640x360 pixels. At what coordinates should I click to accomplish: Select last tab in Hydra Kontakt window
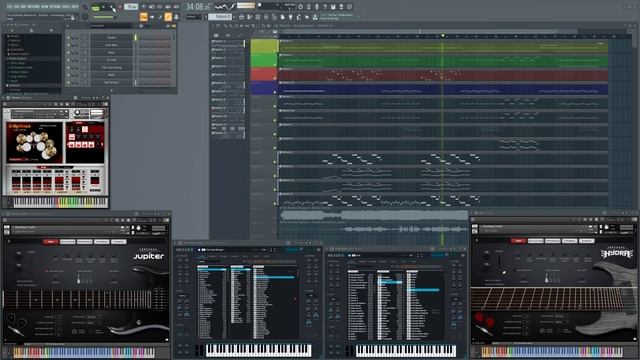587,241
